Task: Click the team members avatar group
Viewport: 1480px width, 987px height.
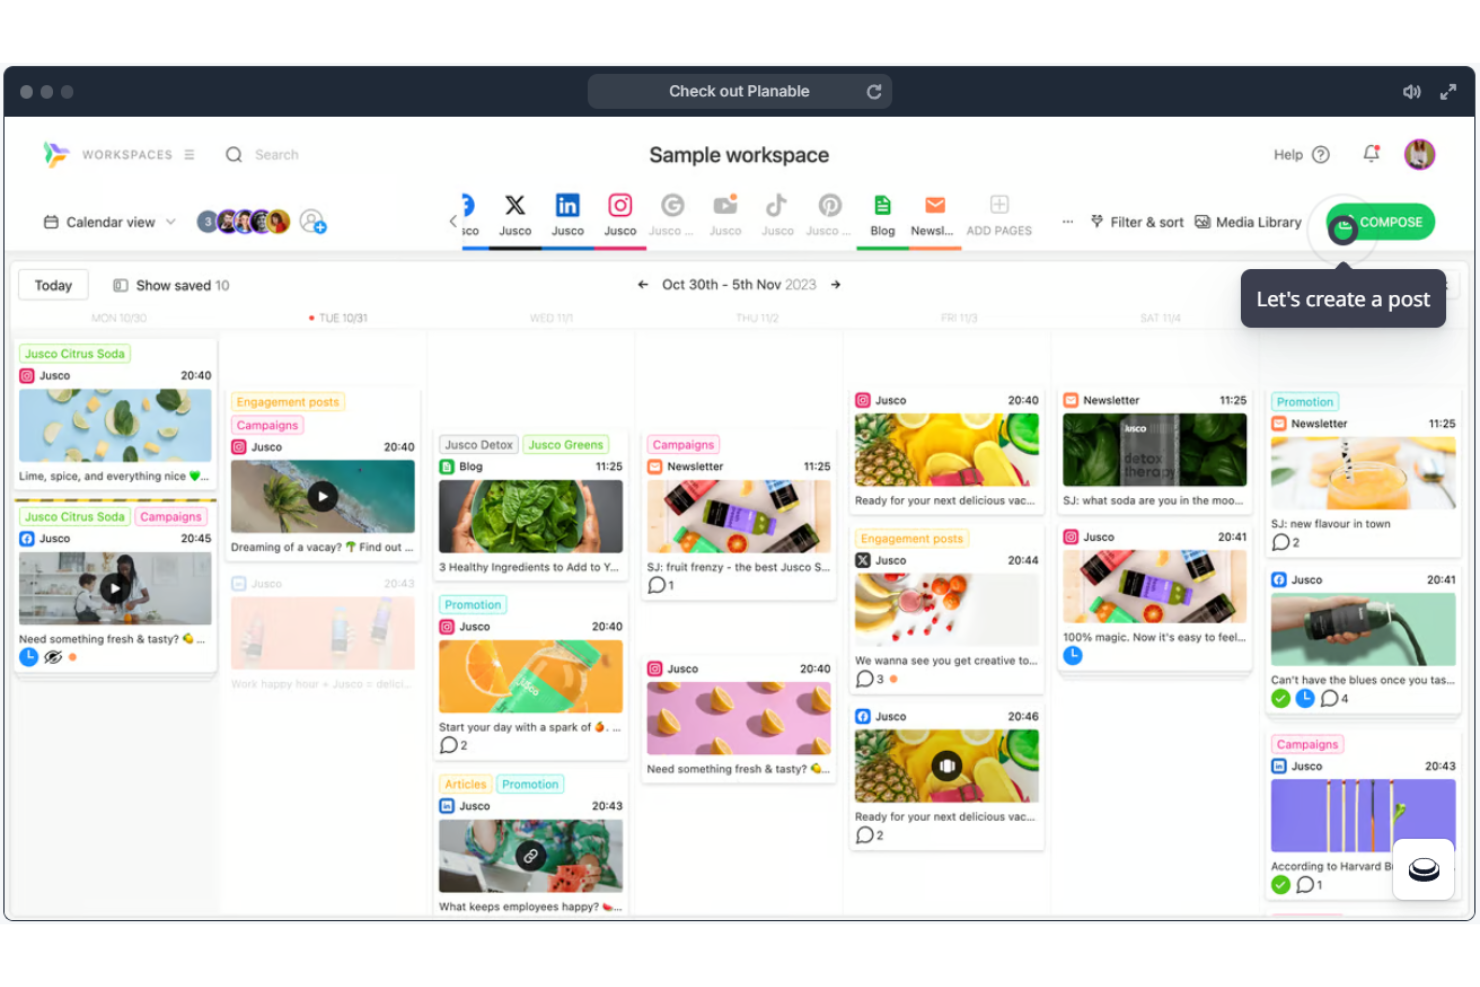Action: [243, 221]
